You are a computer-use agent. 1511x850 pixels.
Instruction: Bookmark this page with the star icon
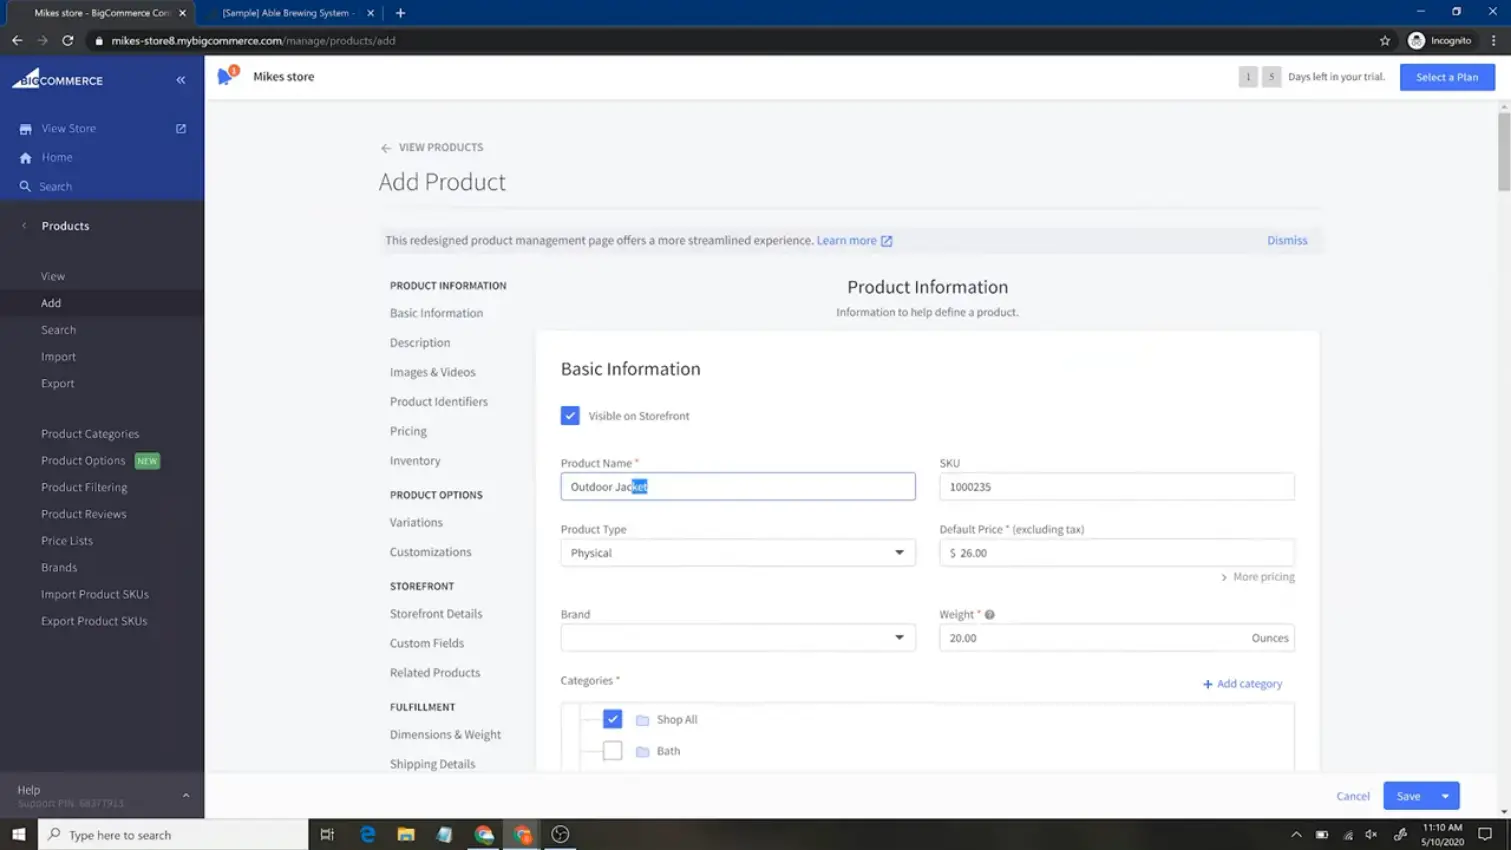(x=1385, y=41)
